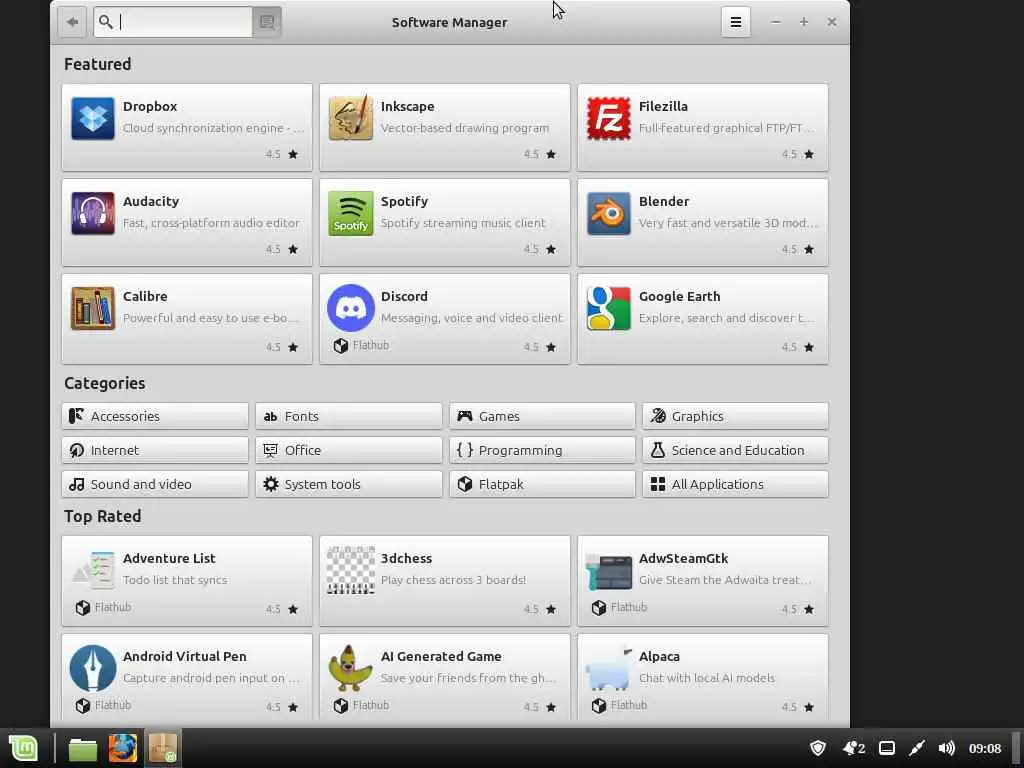The width and height of the screenshot is (1024, 768).
Task: Open the Discord icon
Action: click(x=351, y=308)
